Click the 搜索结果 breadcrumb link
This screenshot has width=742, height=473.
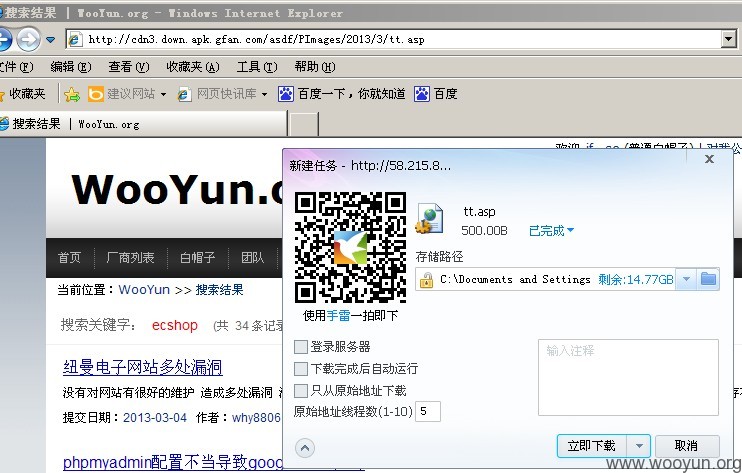(220, 289)
